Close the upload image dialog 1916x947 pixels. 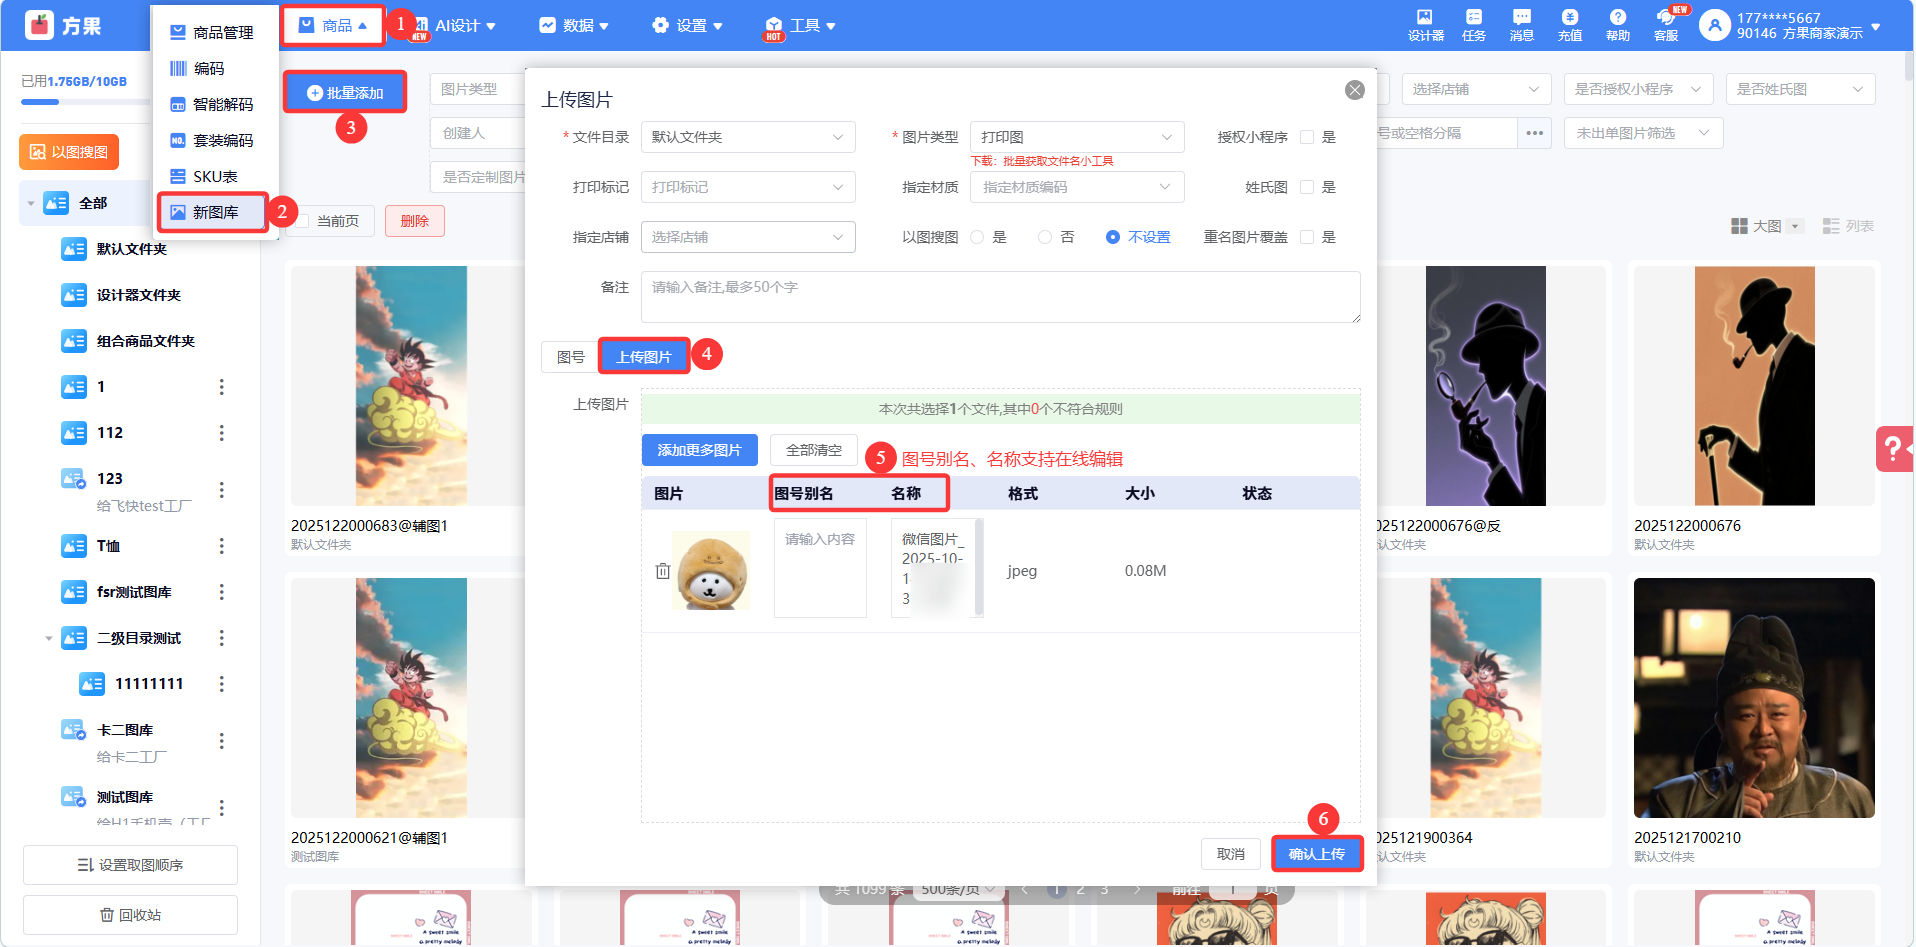[1354, 90]
